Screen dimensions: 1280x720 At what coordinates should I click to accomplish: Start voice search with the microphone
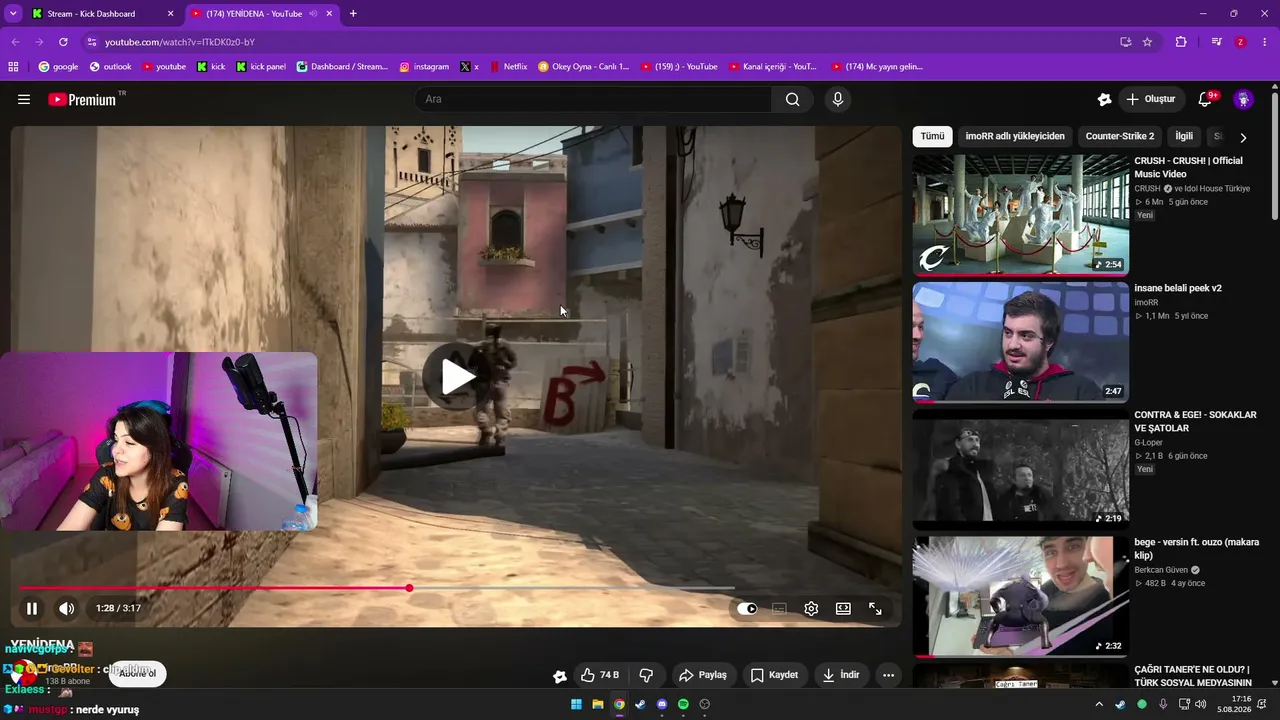[x=838, y=99]
